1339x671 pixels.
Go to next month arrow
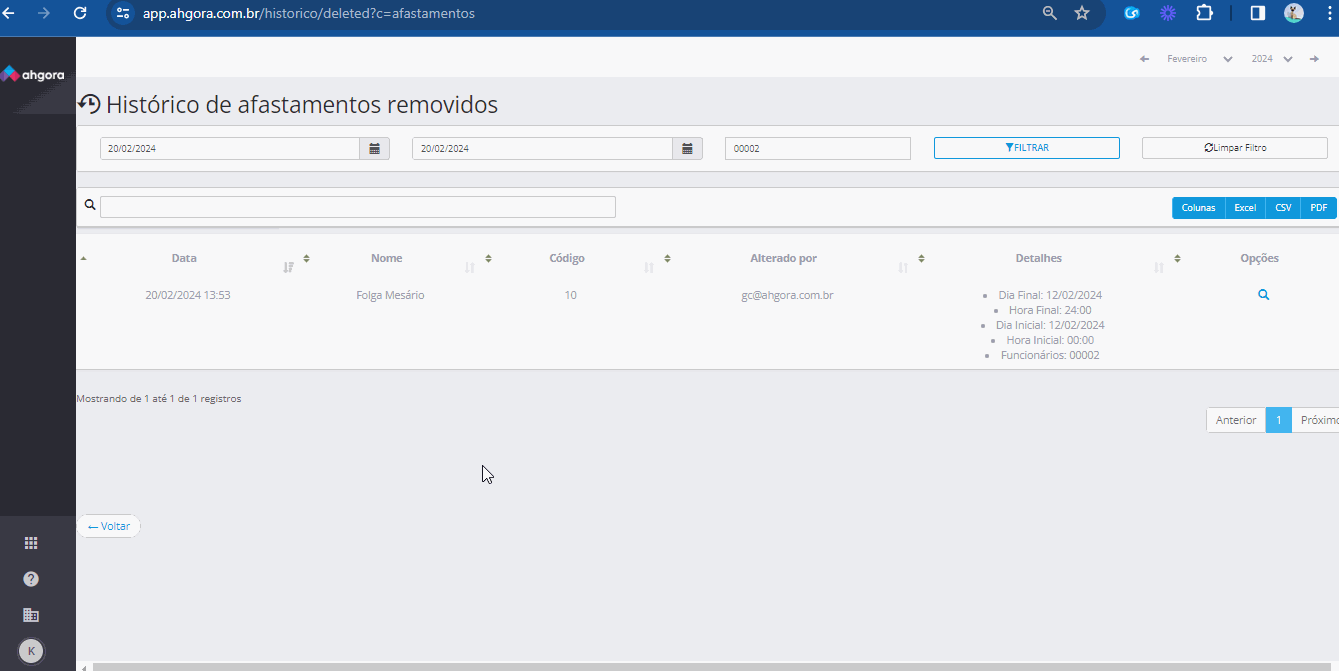(x=1314, y=59)
